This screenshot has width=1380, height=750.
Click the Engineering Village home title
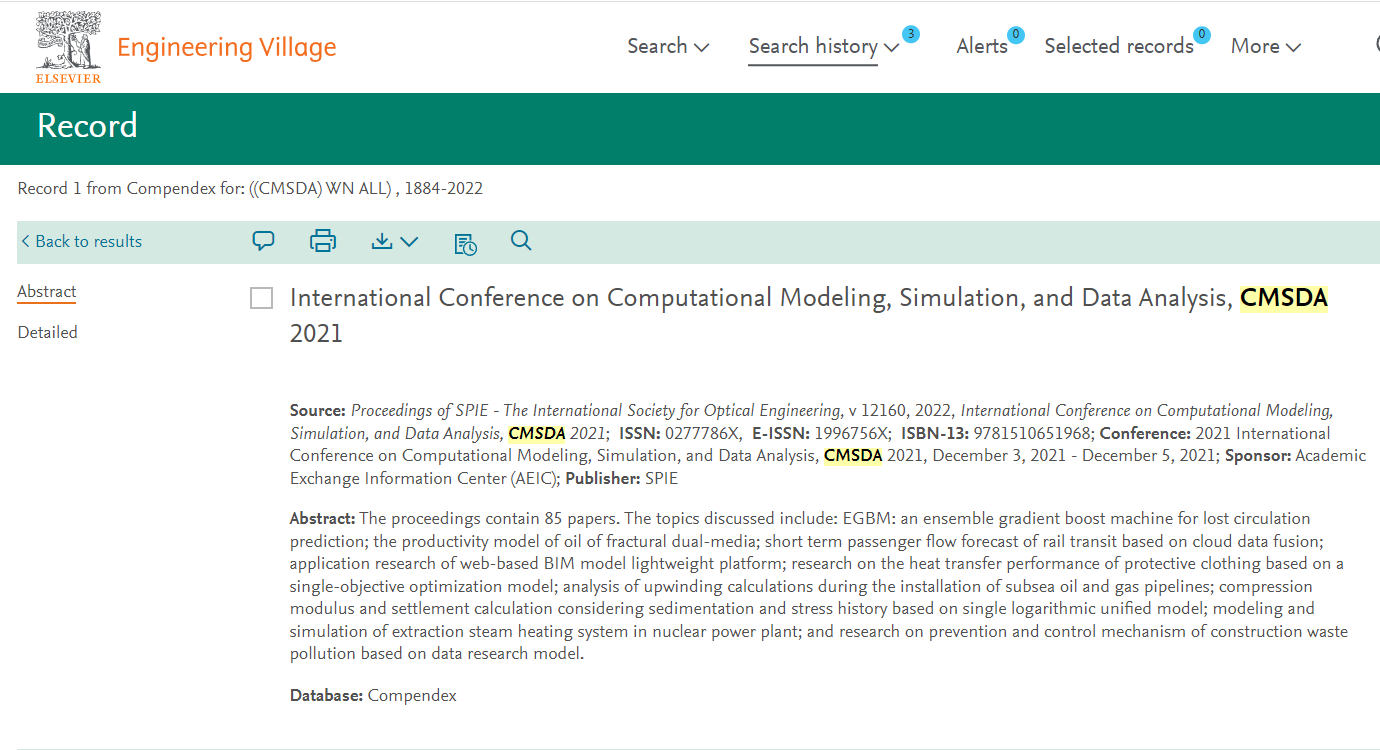226,47
